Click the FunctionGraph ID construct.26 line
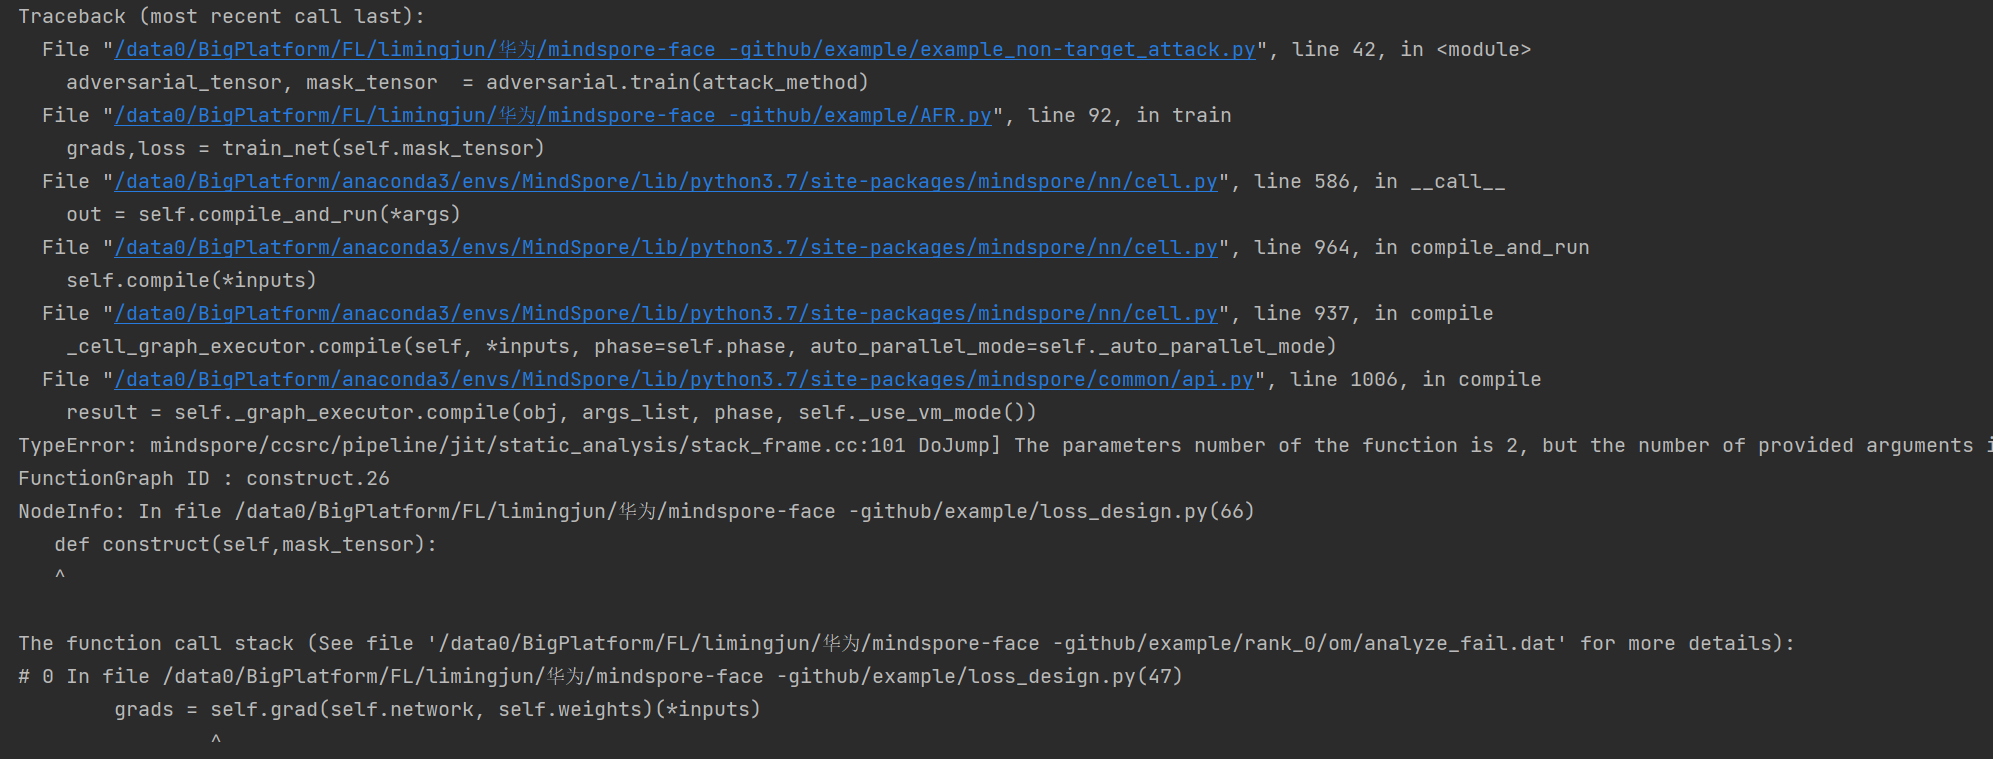The height and width of the screenshot is (759, 1993). coord(204,479)
